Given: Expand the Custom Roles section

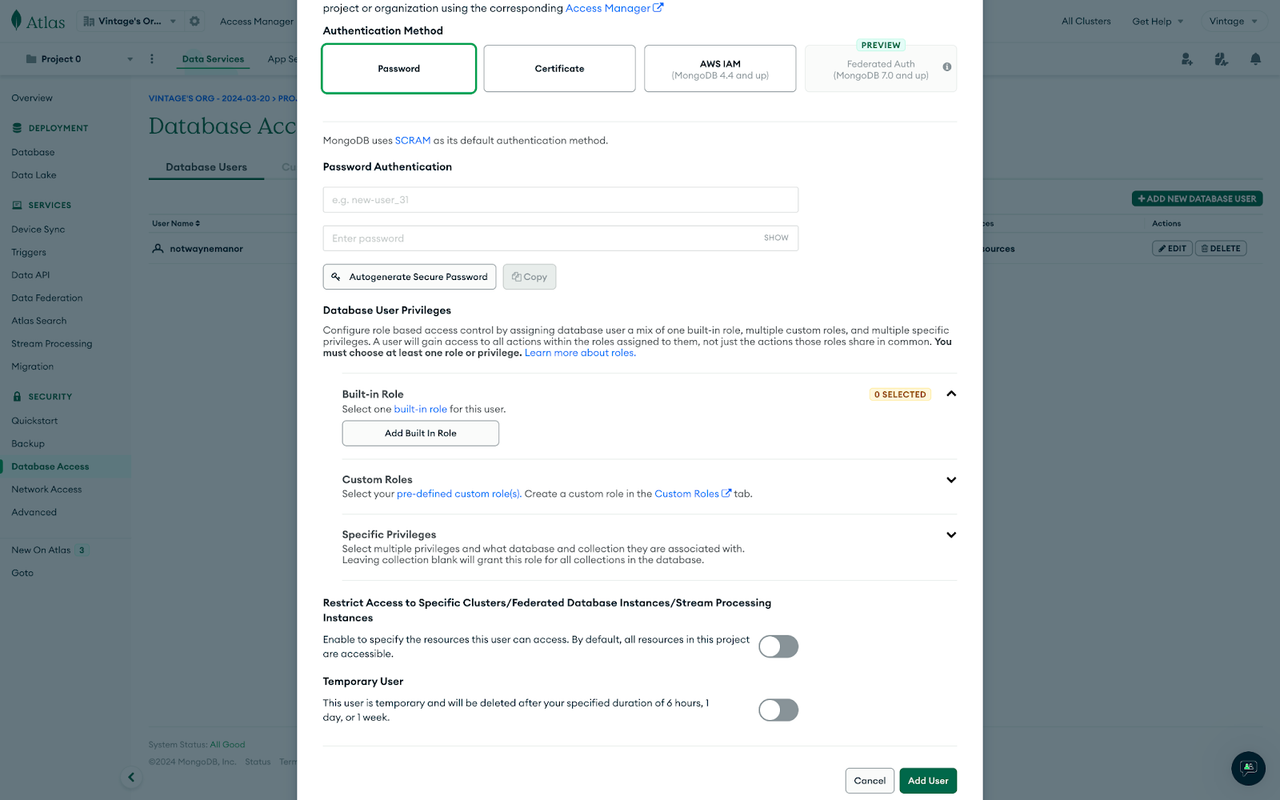Looking at the screenshot, I should click(x=951, y=479).
